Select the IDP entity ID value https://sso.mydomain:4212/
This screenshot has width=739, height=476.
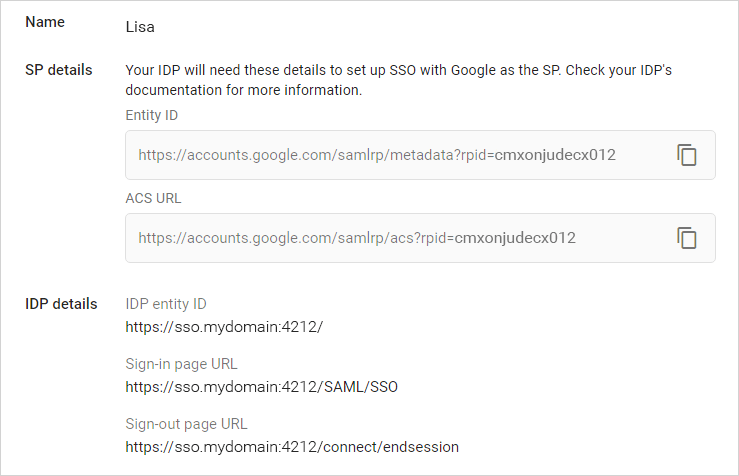[x=224, y=326]
